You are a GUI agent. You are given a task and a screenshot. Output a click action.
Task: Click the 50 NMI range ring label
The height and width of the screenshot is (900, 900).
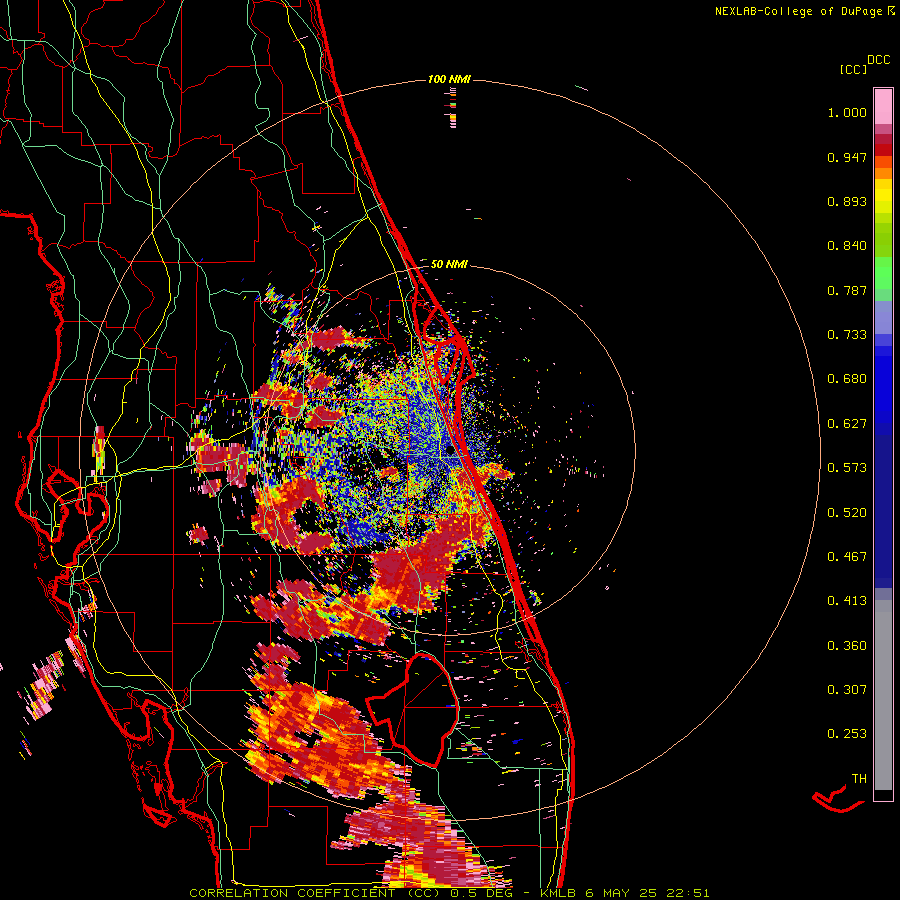coord(449,265)
